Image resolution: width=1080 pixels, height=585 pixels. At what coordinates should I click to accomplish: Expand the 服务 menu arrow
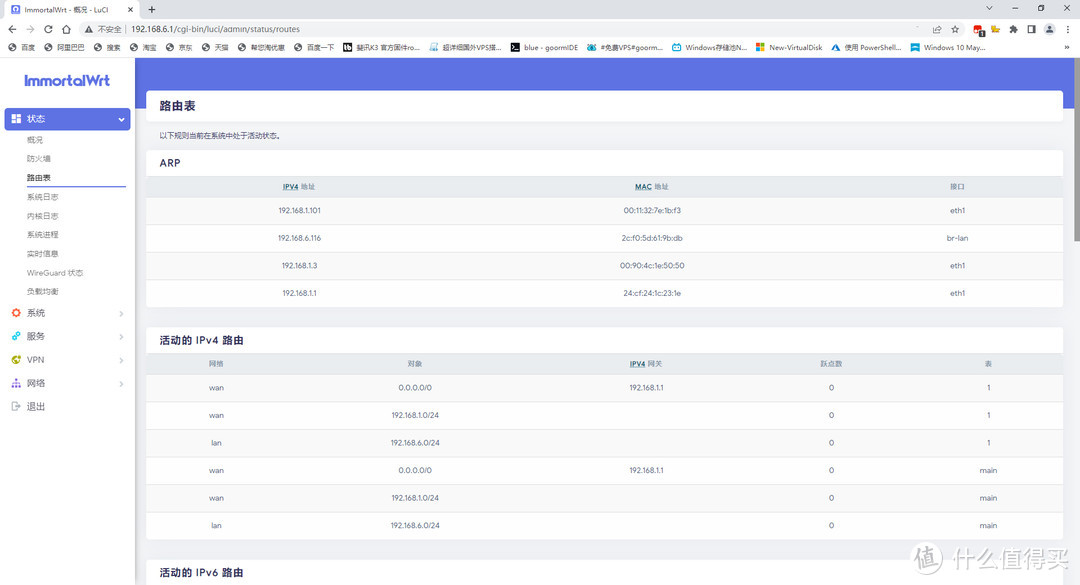pyautogui.click(x=121, y=337)
